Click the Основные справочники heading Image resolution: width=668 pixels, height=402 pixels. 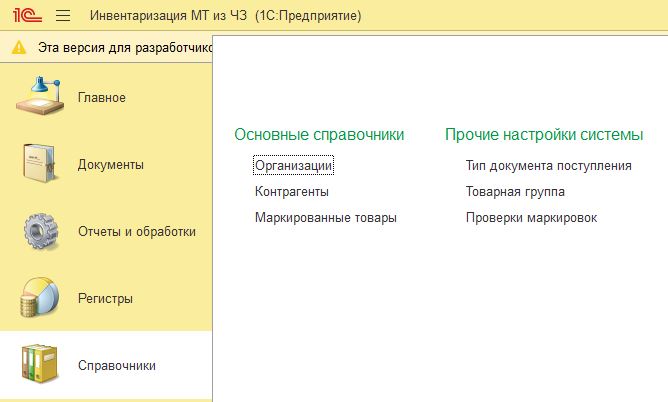(319, 135)
